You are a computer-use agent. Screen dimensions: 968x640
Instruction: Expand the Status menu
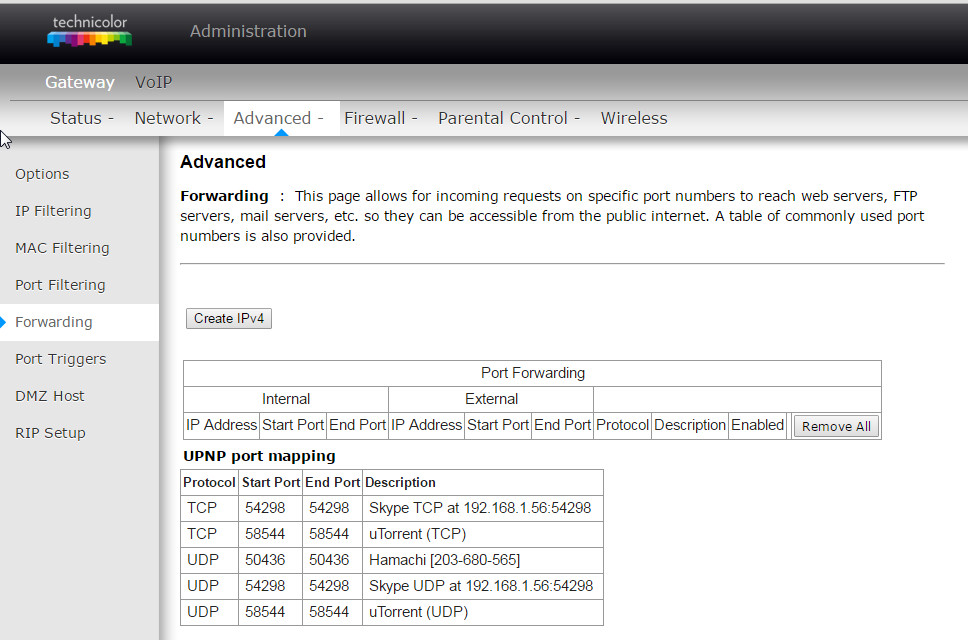81,118
